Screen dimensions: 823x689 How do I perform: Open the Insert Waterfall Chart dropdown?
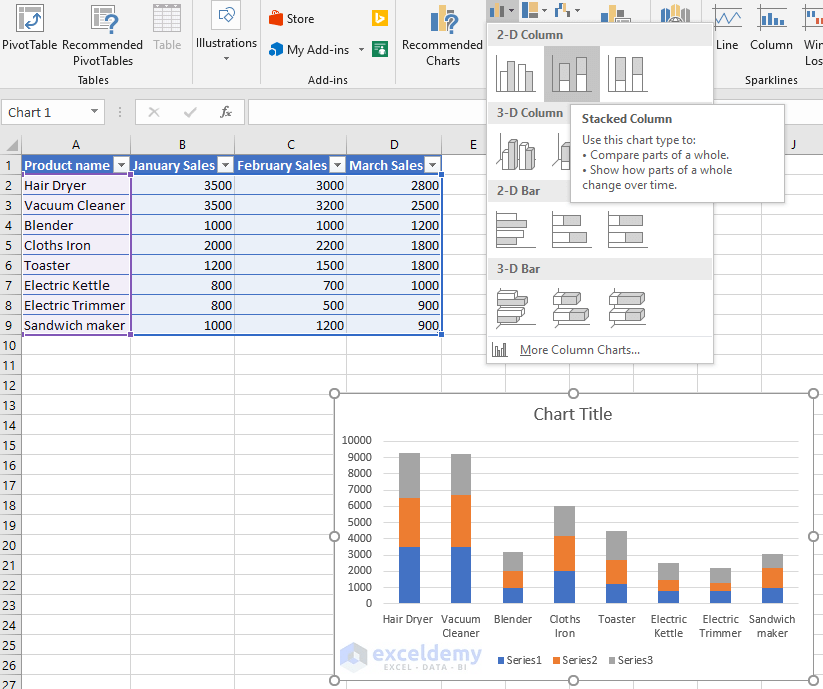point(567,10)
